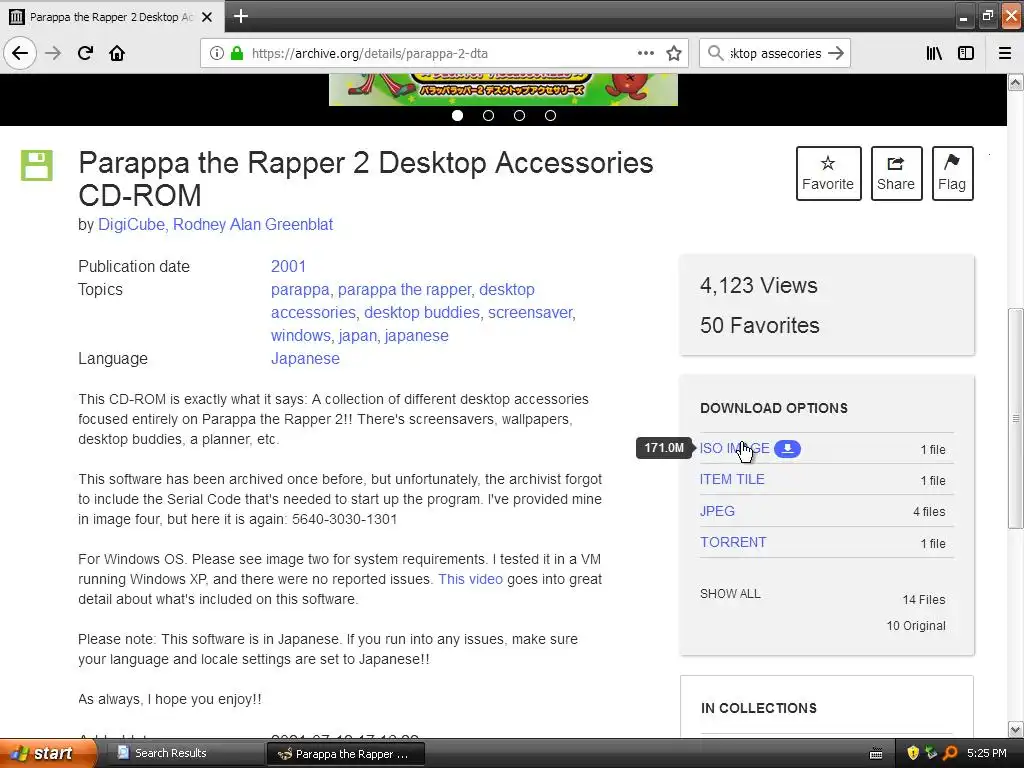Open the 'japanese' topic link
The image size is (1024, 768).
click(x=417, y=336)
